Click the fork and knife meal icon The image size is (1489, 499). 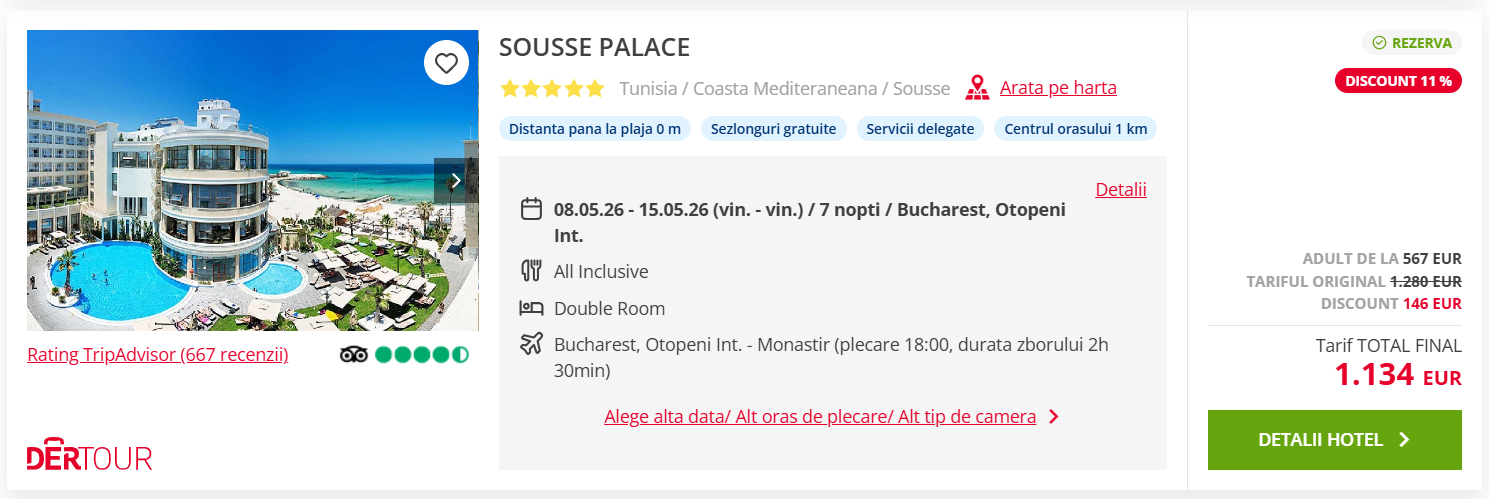click(531, 271)
